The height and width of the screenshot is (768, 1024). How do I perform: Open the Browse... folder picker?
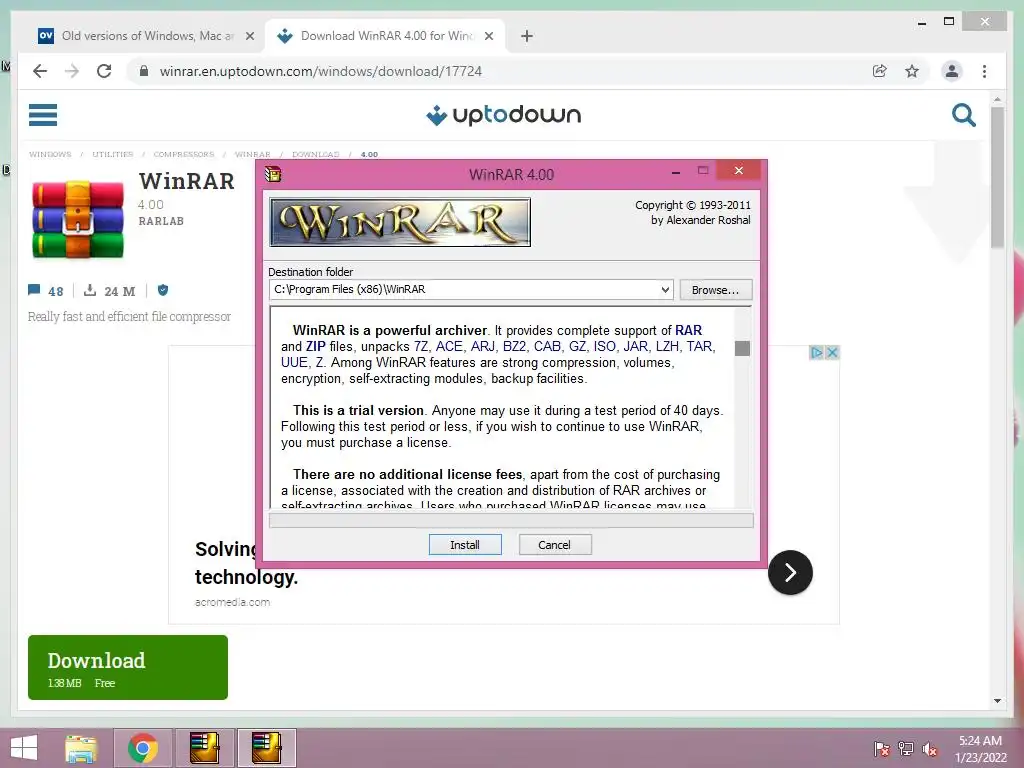tap(716, 289)
